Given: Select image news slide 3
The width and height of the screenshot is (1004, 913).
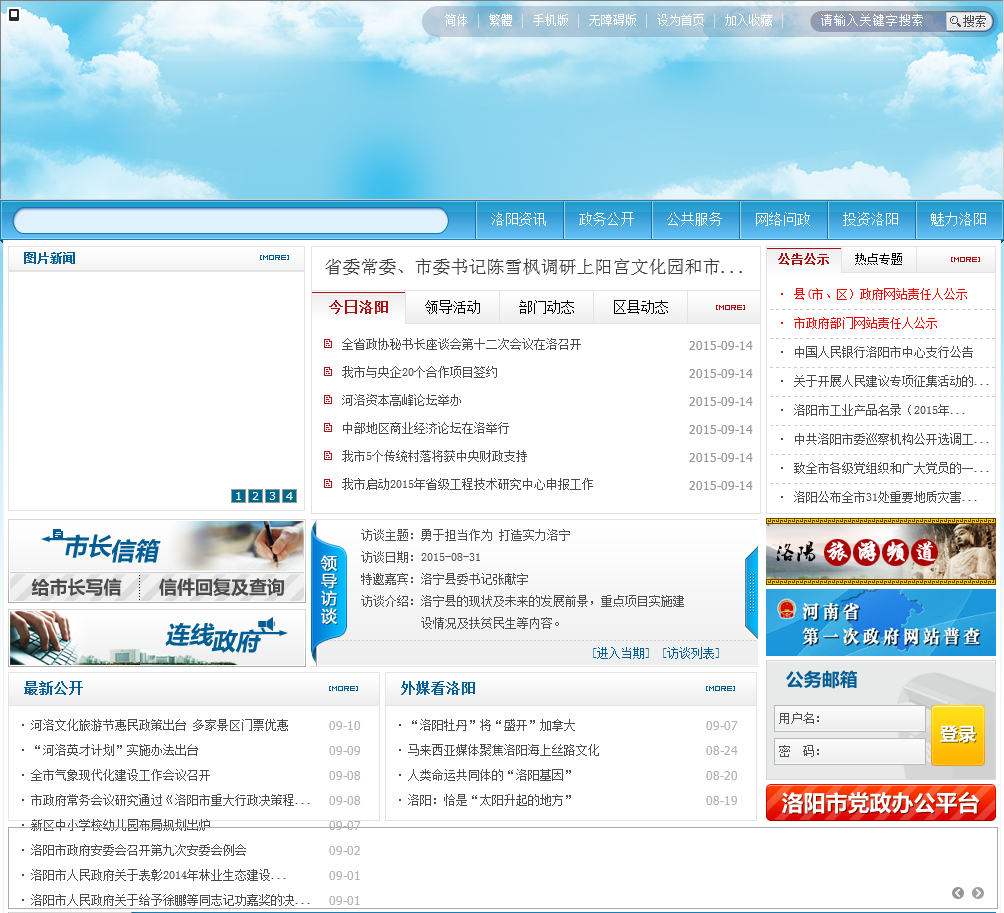Looking at the screenshot, I should tap(272, 496).
